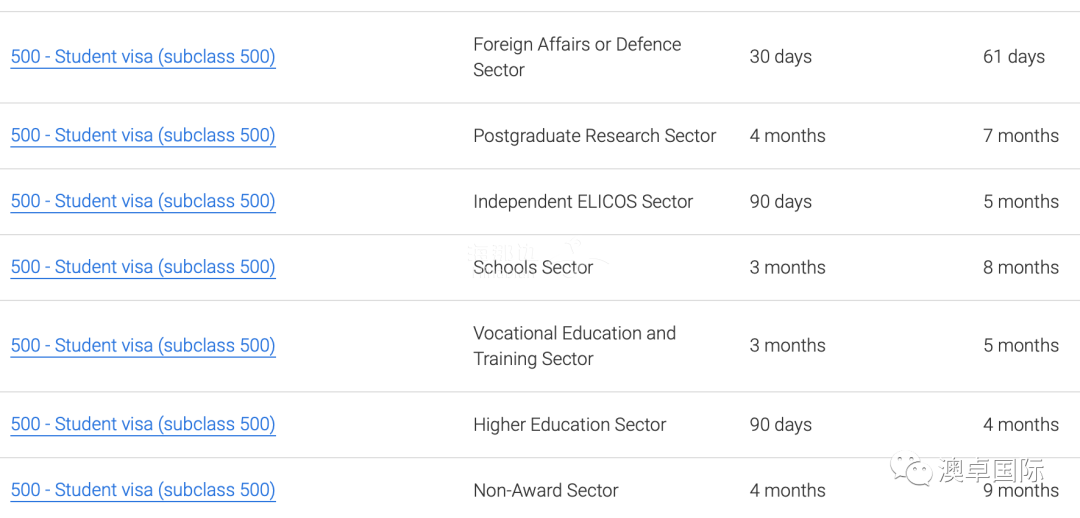Select the 8 months value

point(1021,267)
